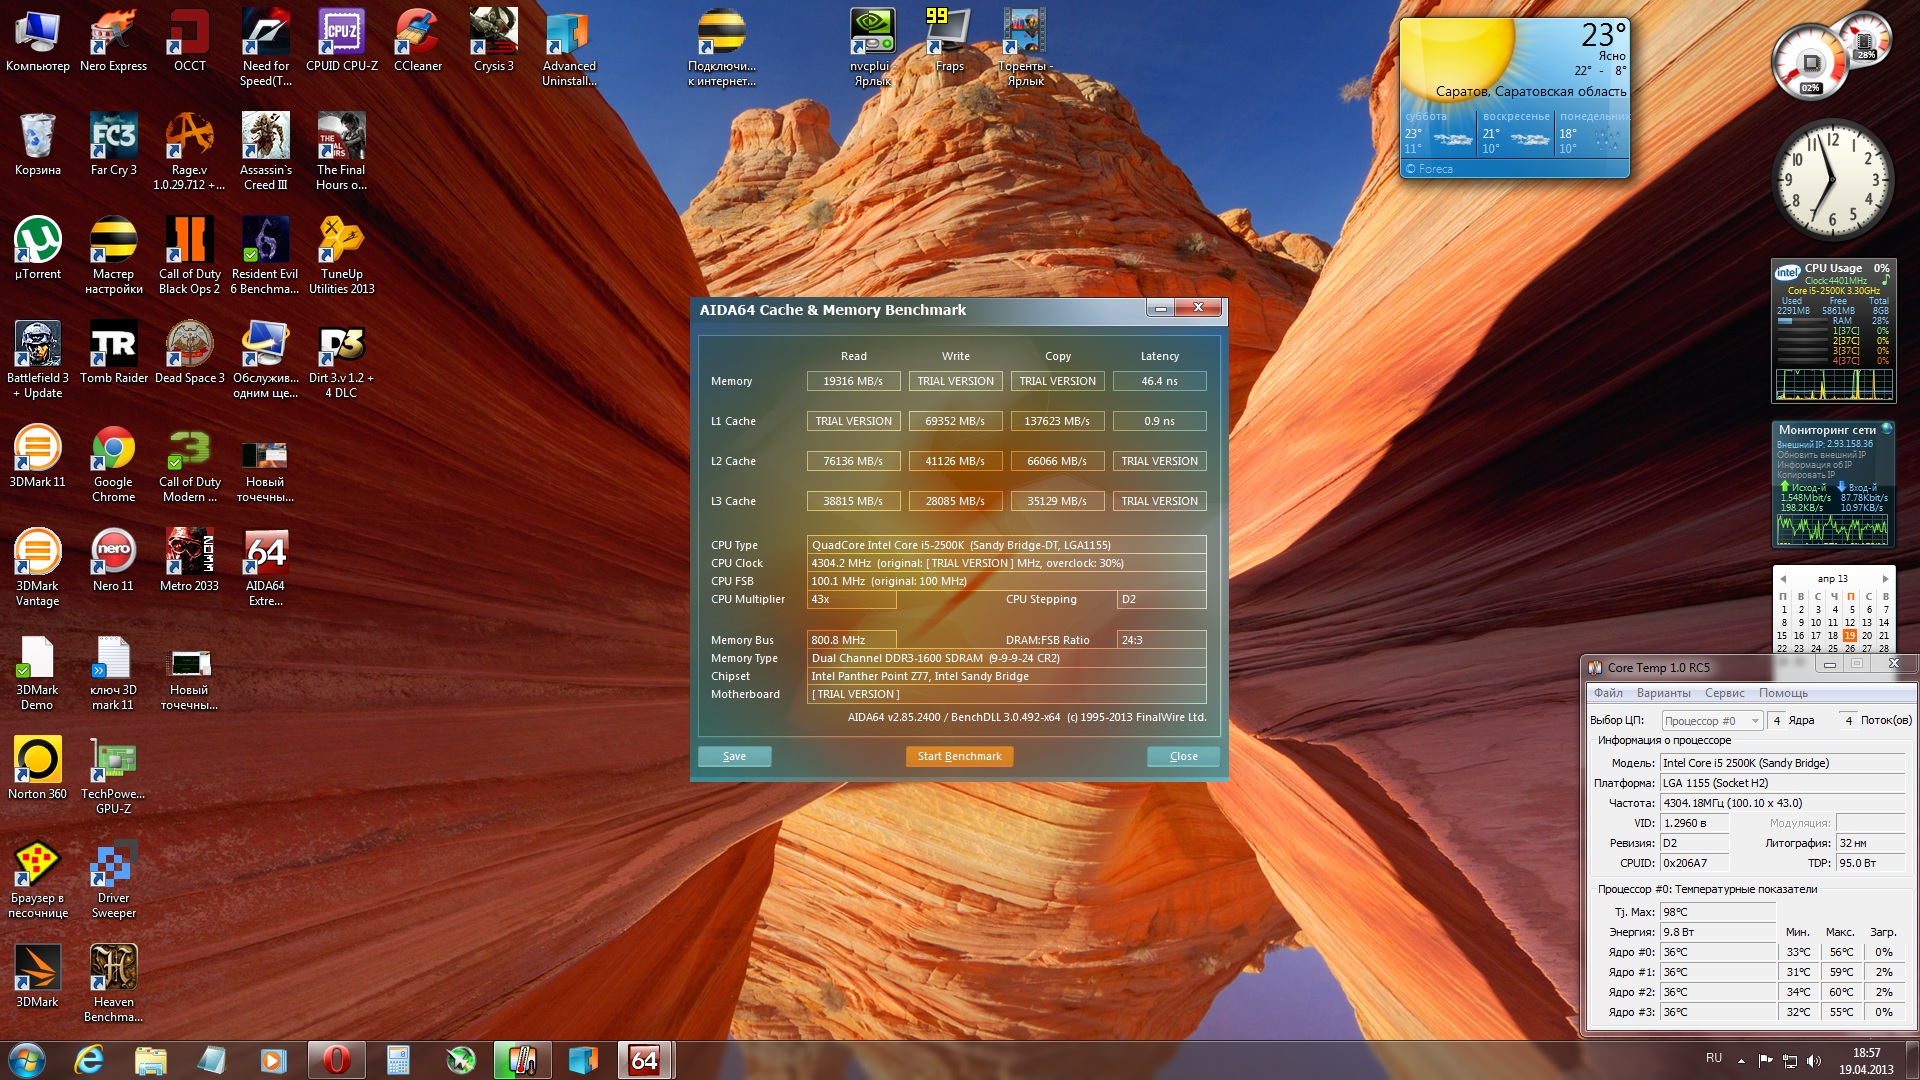
Task: Show hidden tray icons arrow
Action: point(1741,1060)
